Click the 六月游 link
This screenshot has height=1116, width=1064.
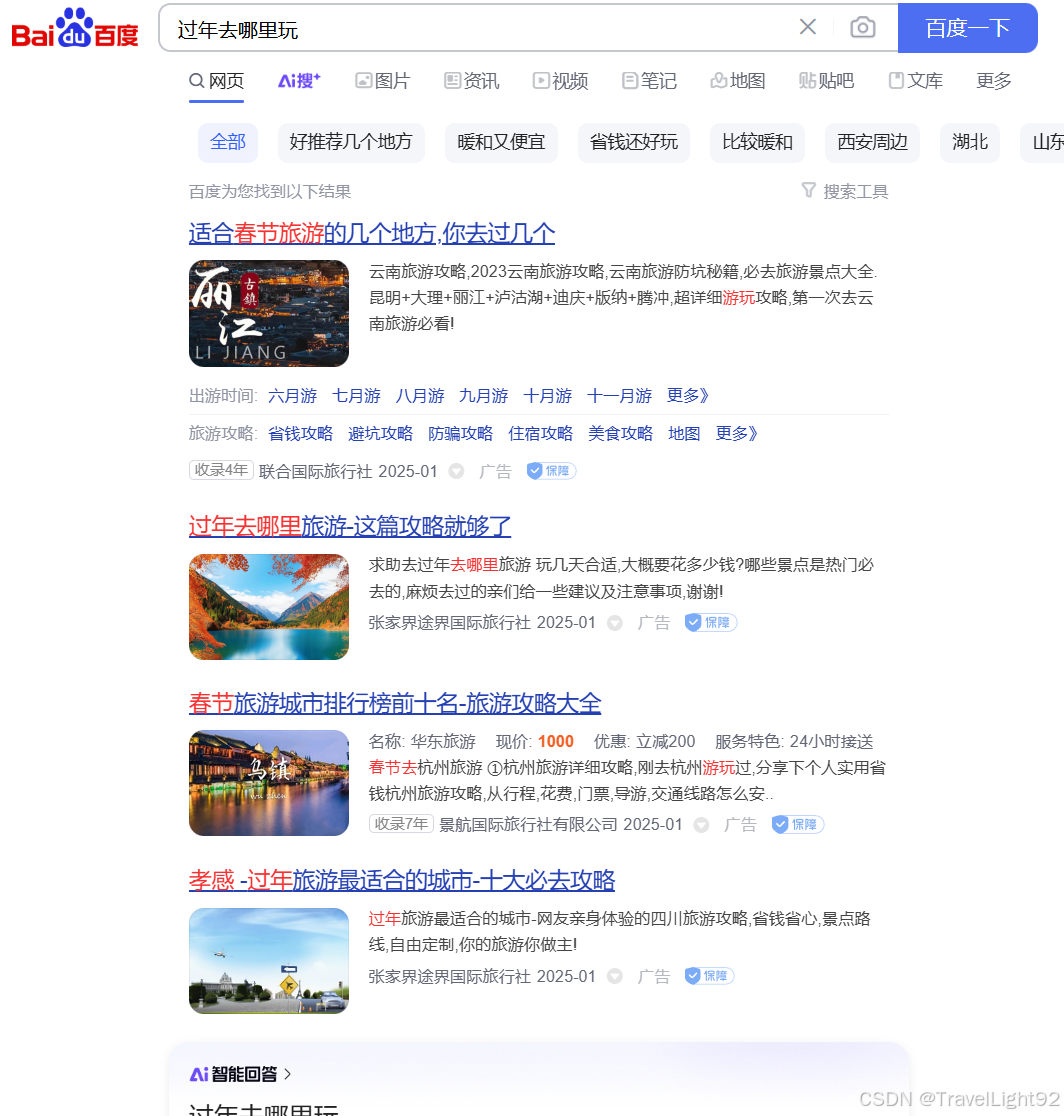293,396
